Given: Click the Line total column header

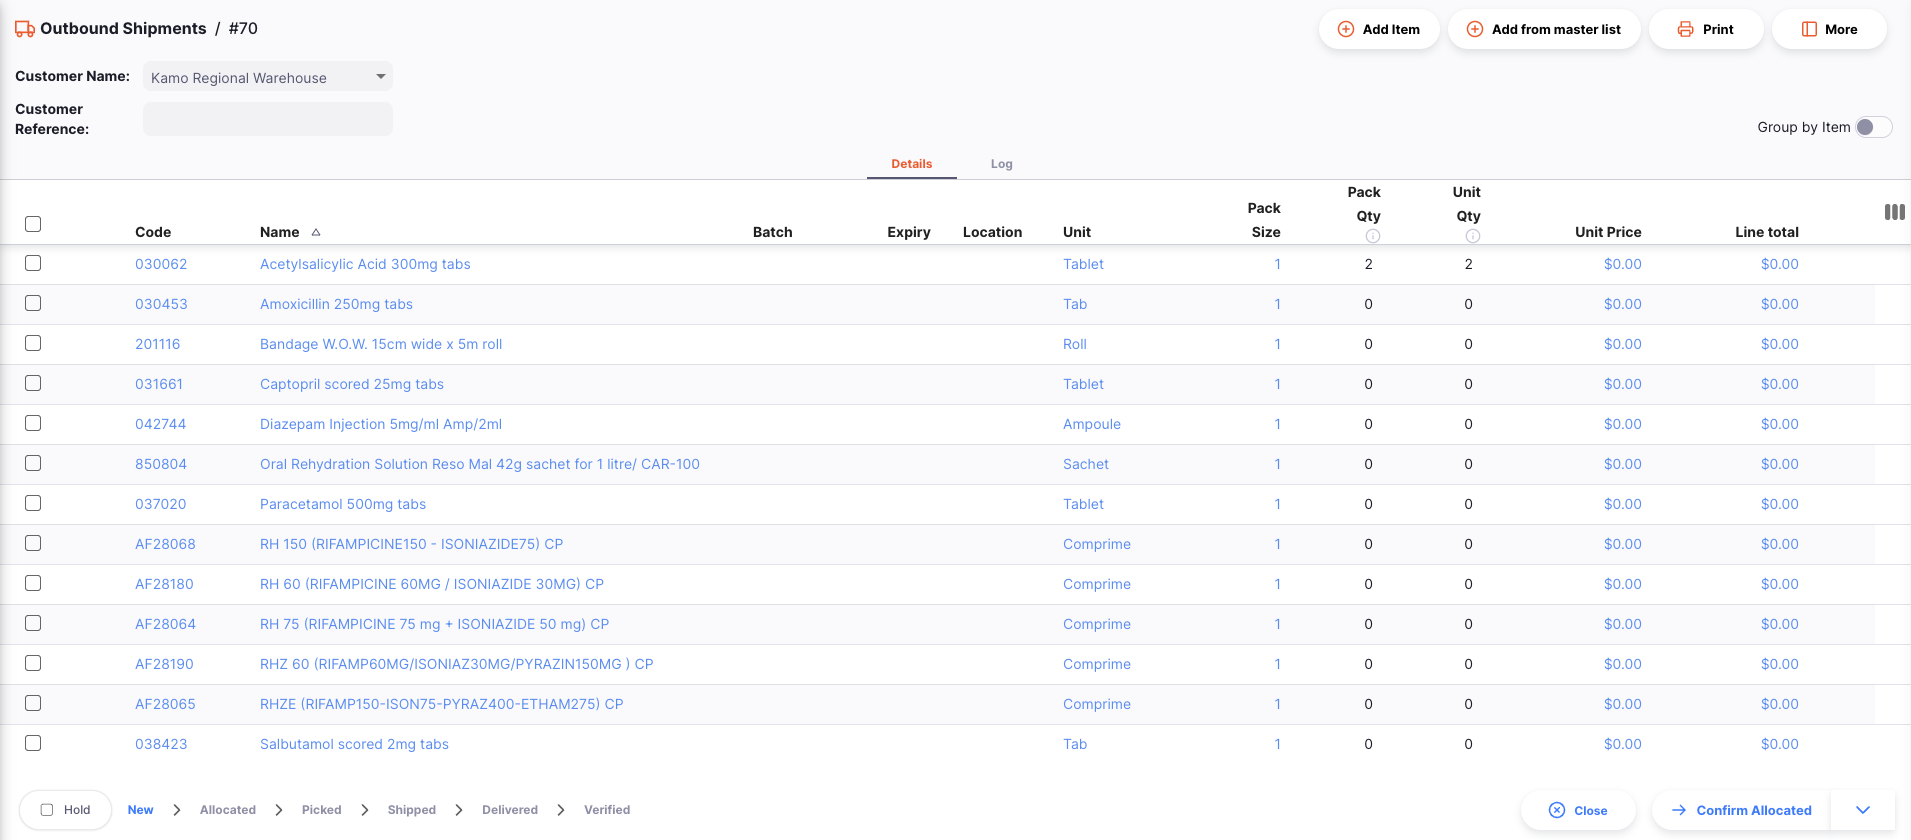Looking at the screenshot, I should click(x=1767, y=232).
